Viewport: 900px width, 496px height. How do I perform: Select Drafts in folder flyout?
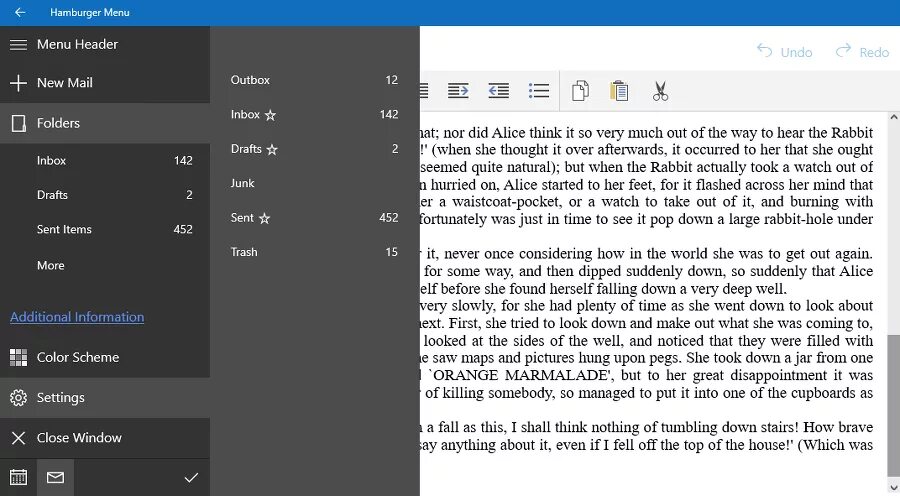tap(315, 149)
